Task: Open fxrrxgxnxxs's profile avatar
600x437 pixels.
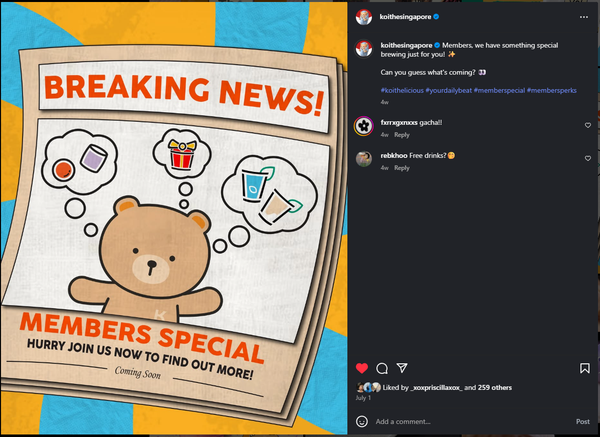Action: (364, 126)
